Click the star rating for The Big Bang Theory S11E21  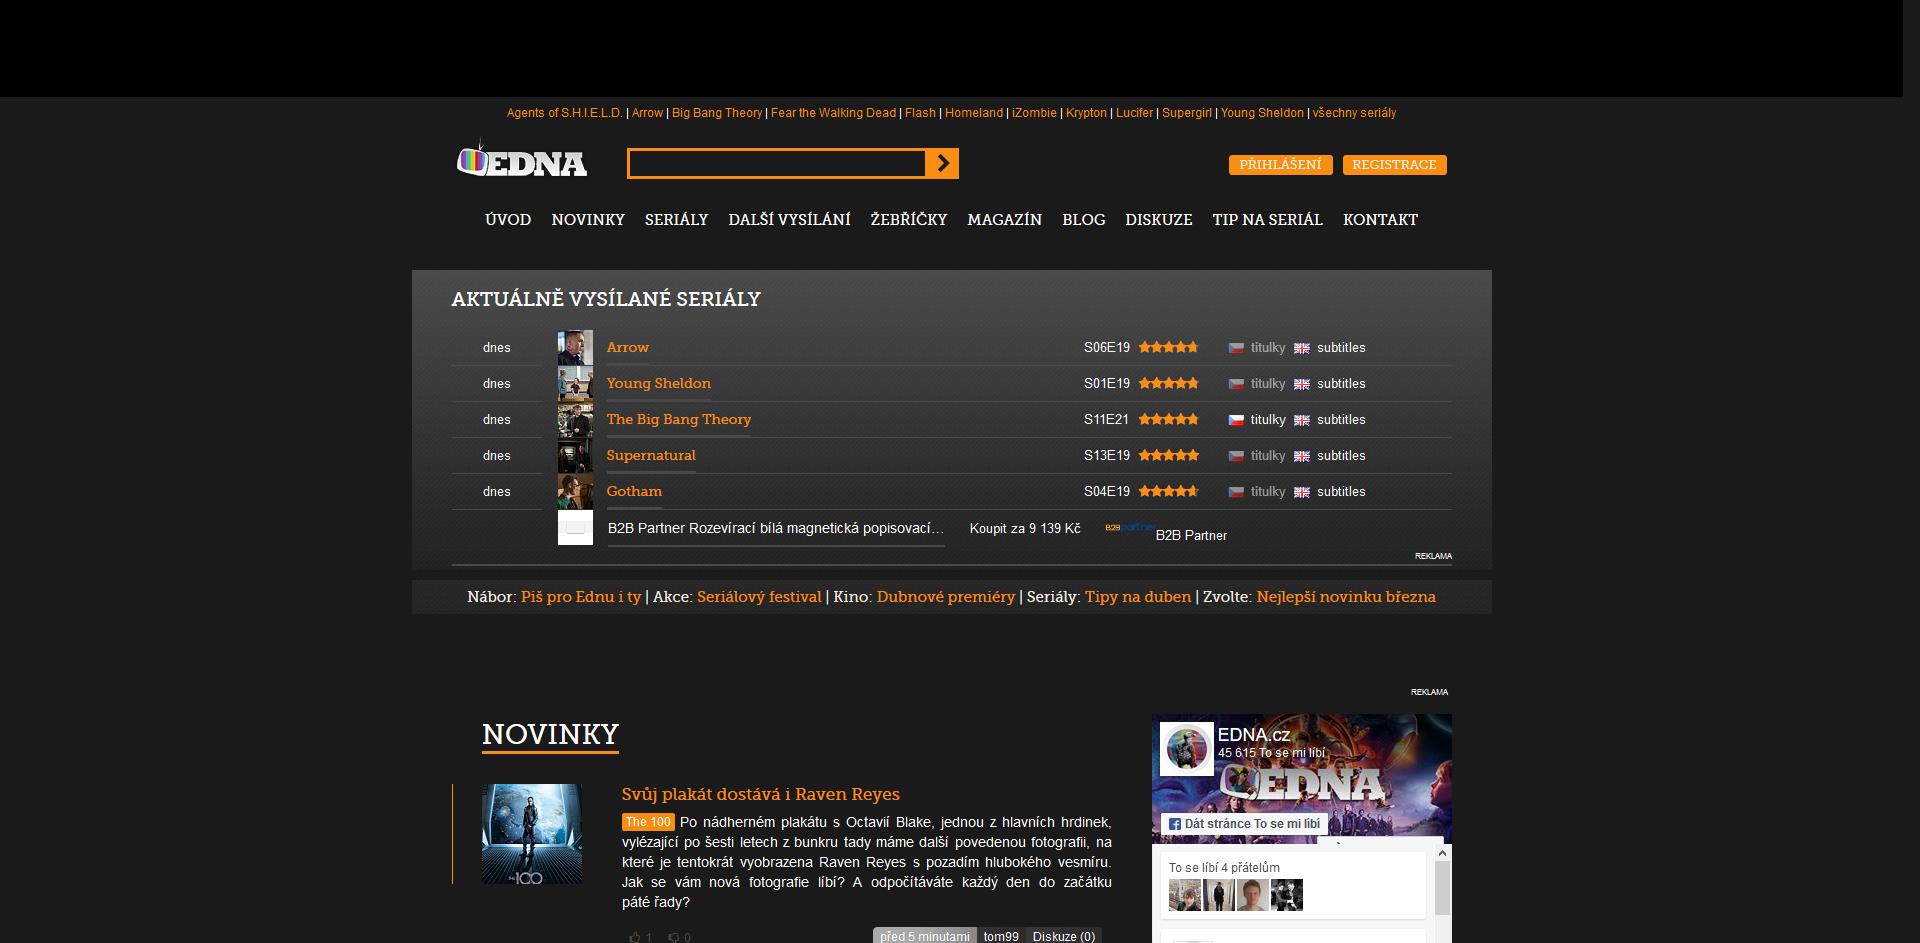coord(1168,419)
